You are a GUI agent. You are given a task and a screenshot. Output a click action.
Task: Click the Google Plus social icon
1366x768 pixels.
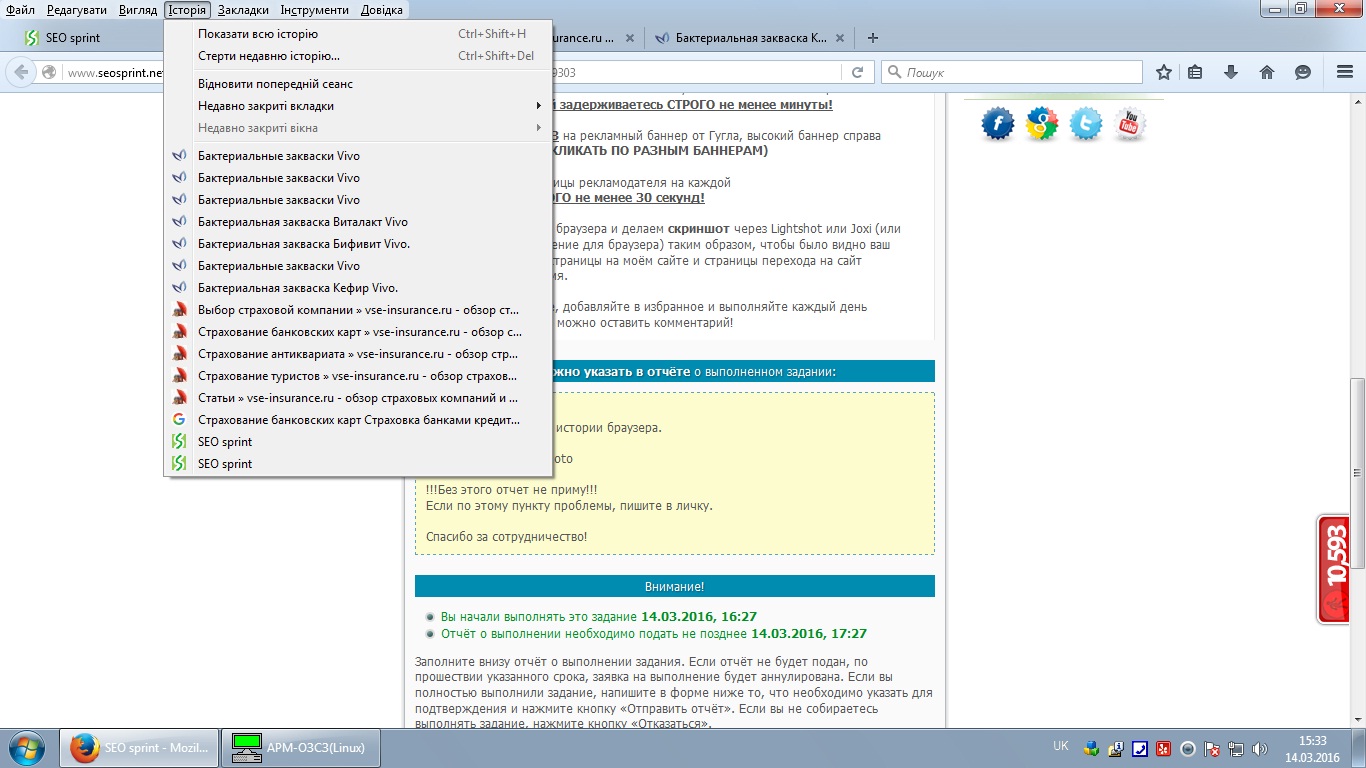(x=1041, y=124)
